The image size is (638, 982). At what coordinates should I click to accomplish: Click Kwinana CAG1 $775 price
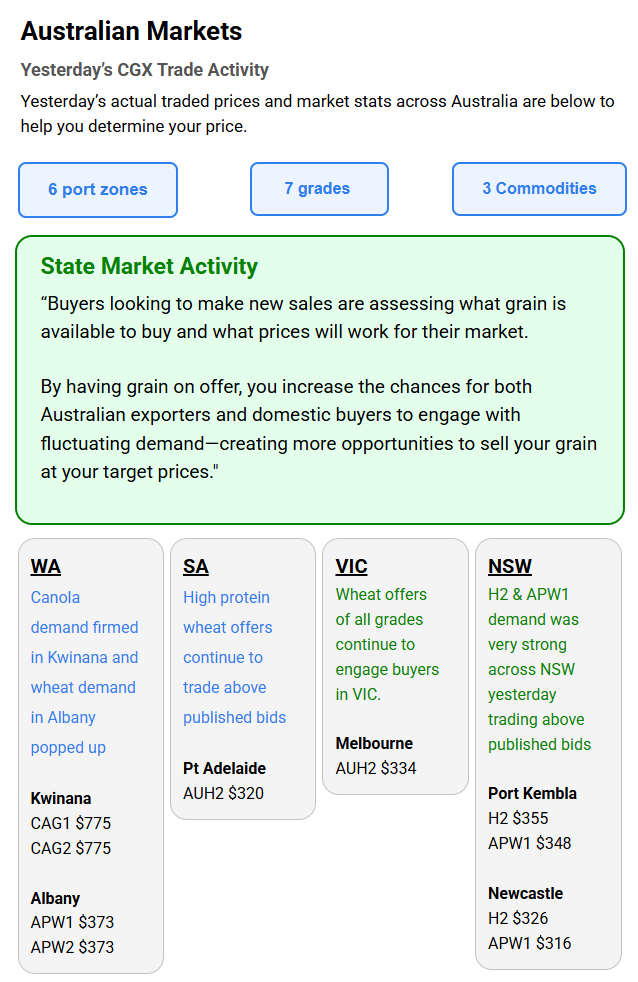click(71, 823)
